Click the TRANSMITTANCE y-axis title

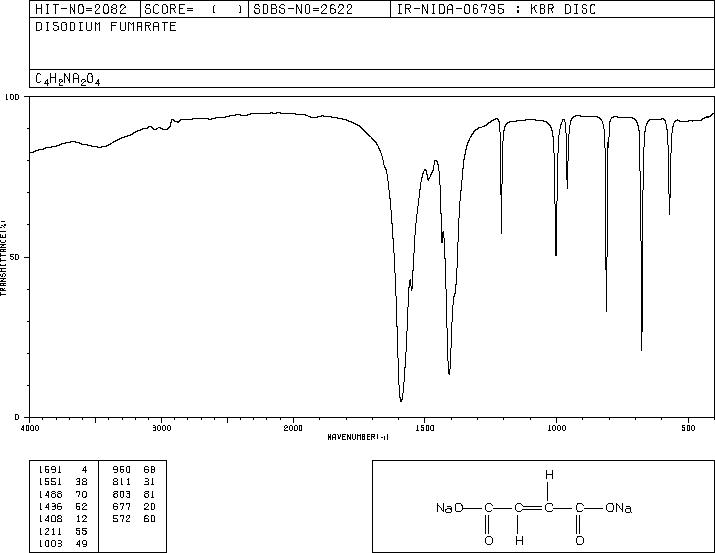[x=4, y=258]
